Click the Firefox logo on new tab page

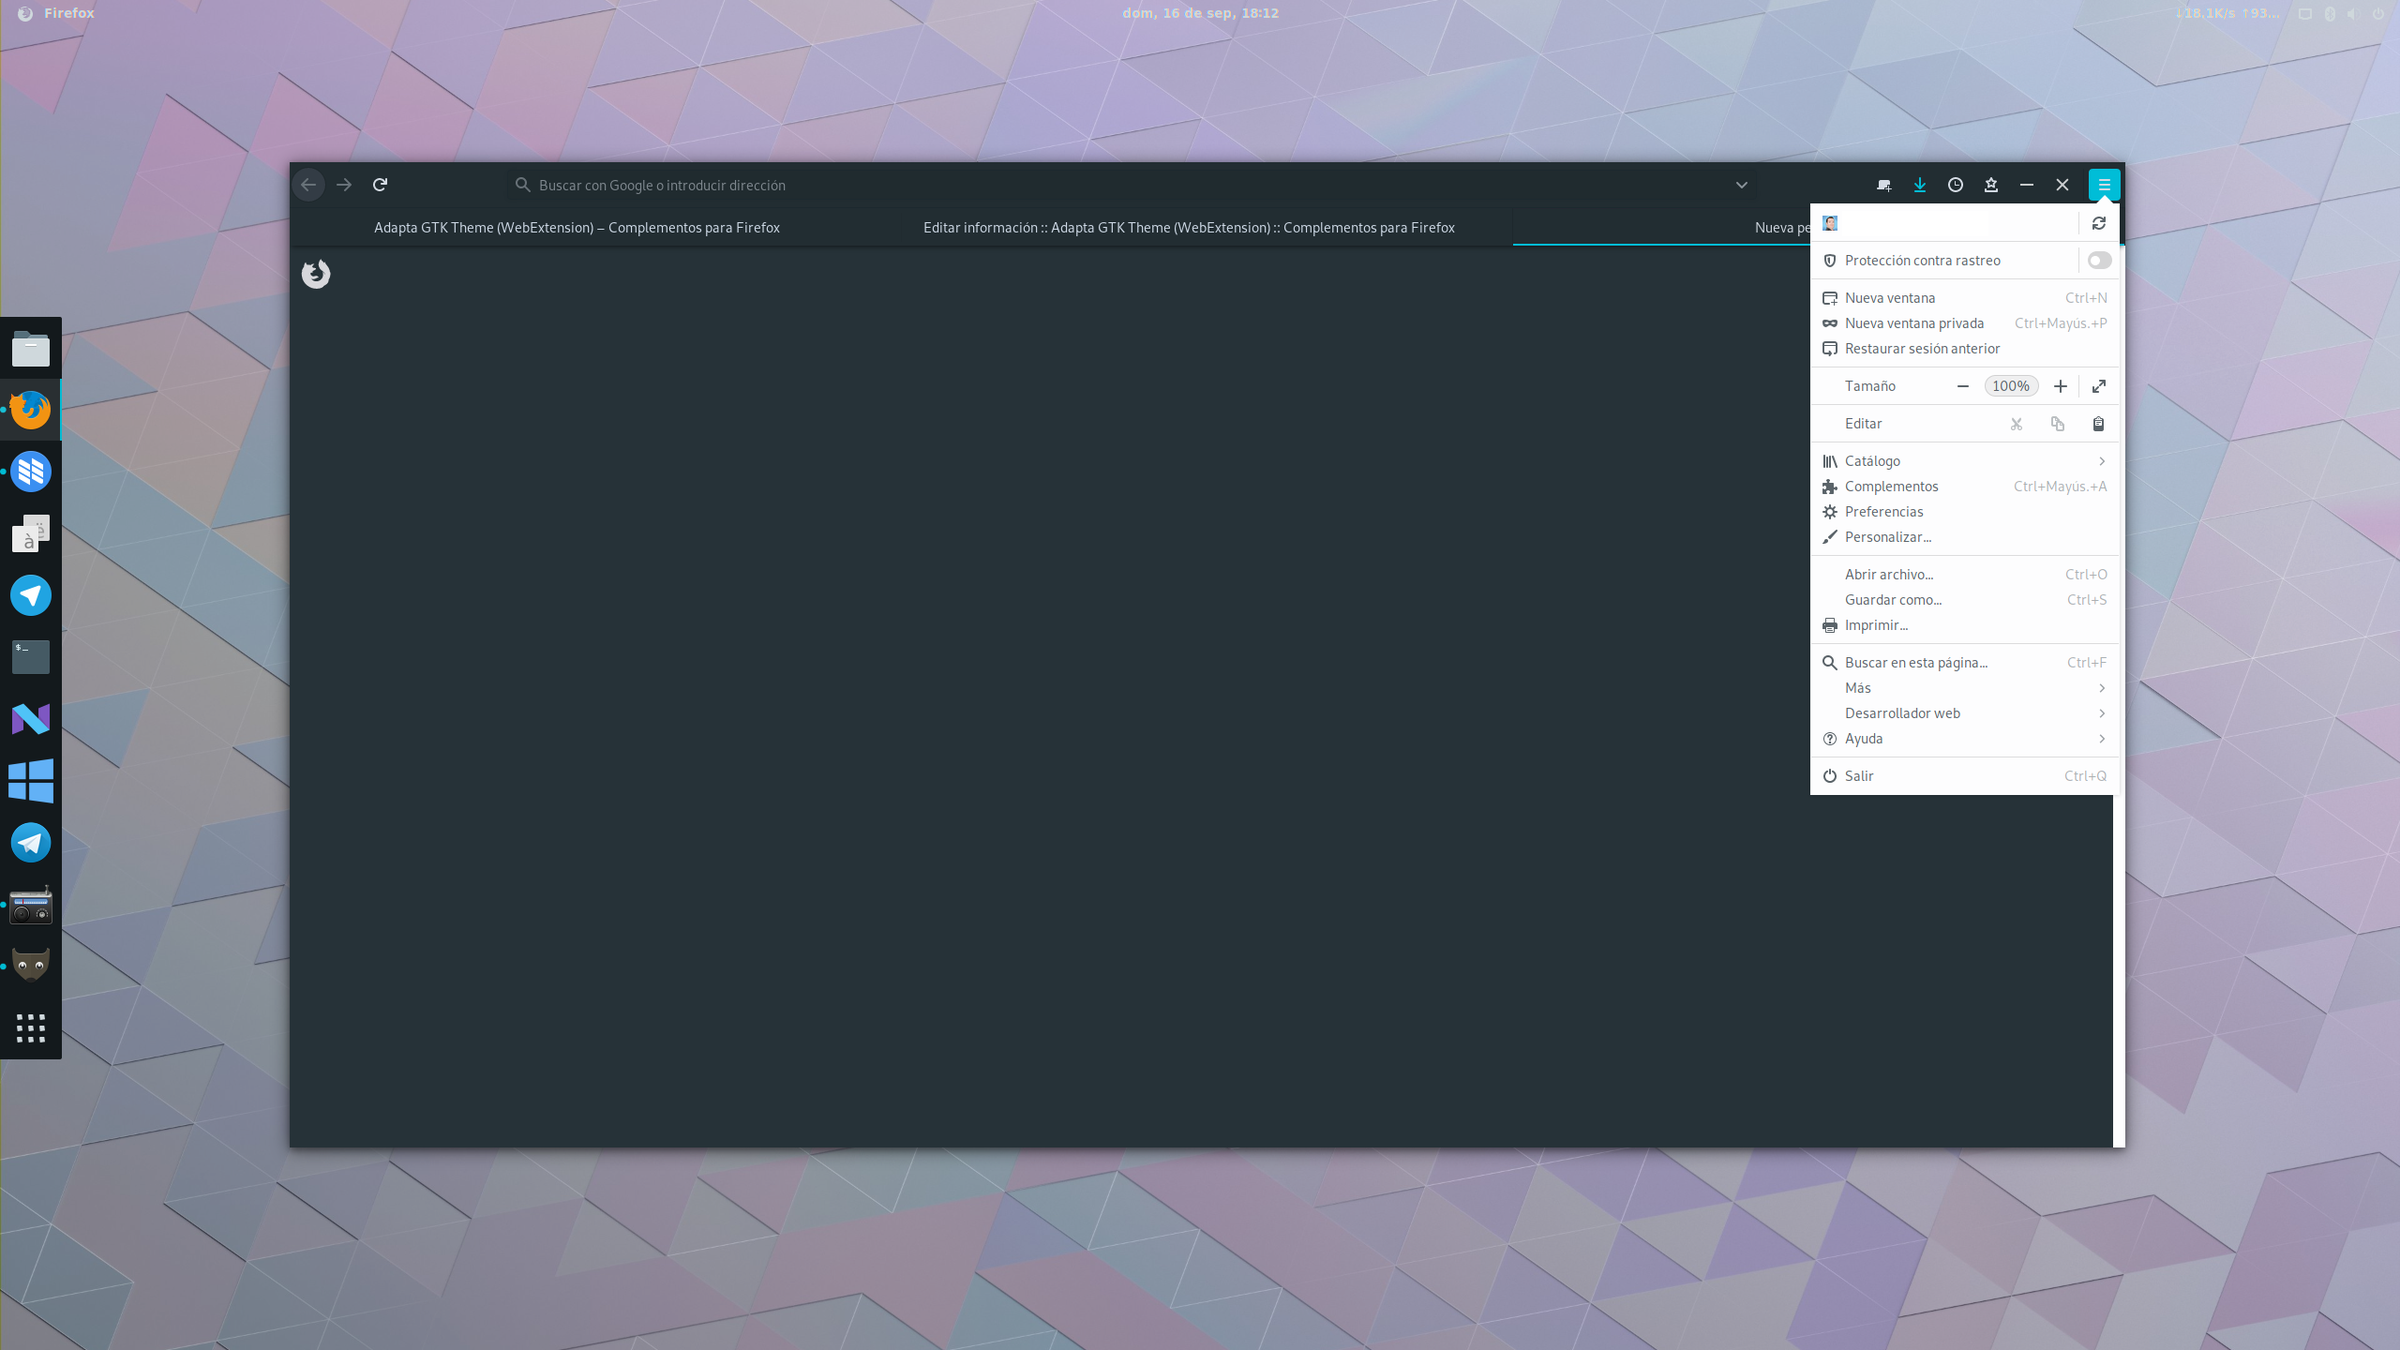[x=316, y=273]
